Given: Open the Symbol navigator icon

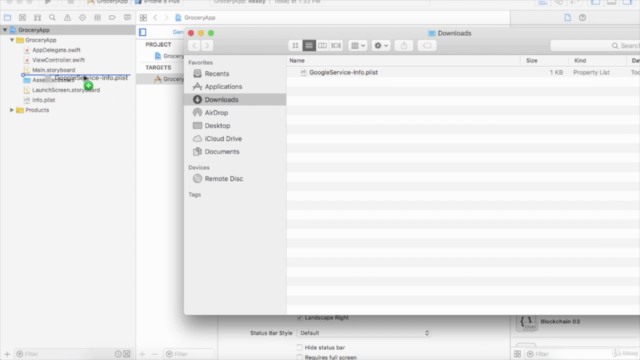Looking at the screenshot, I should 37,18.
